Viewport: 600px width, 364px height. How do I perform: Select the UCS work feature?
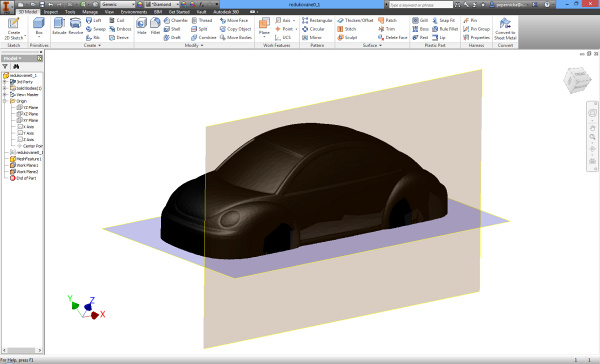283,38
